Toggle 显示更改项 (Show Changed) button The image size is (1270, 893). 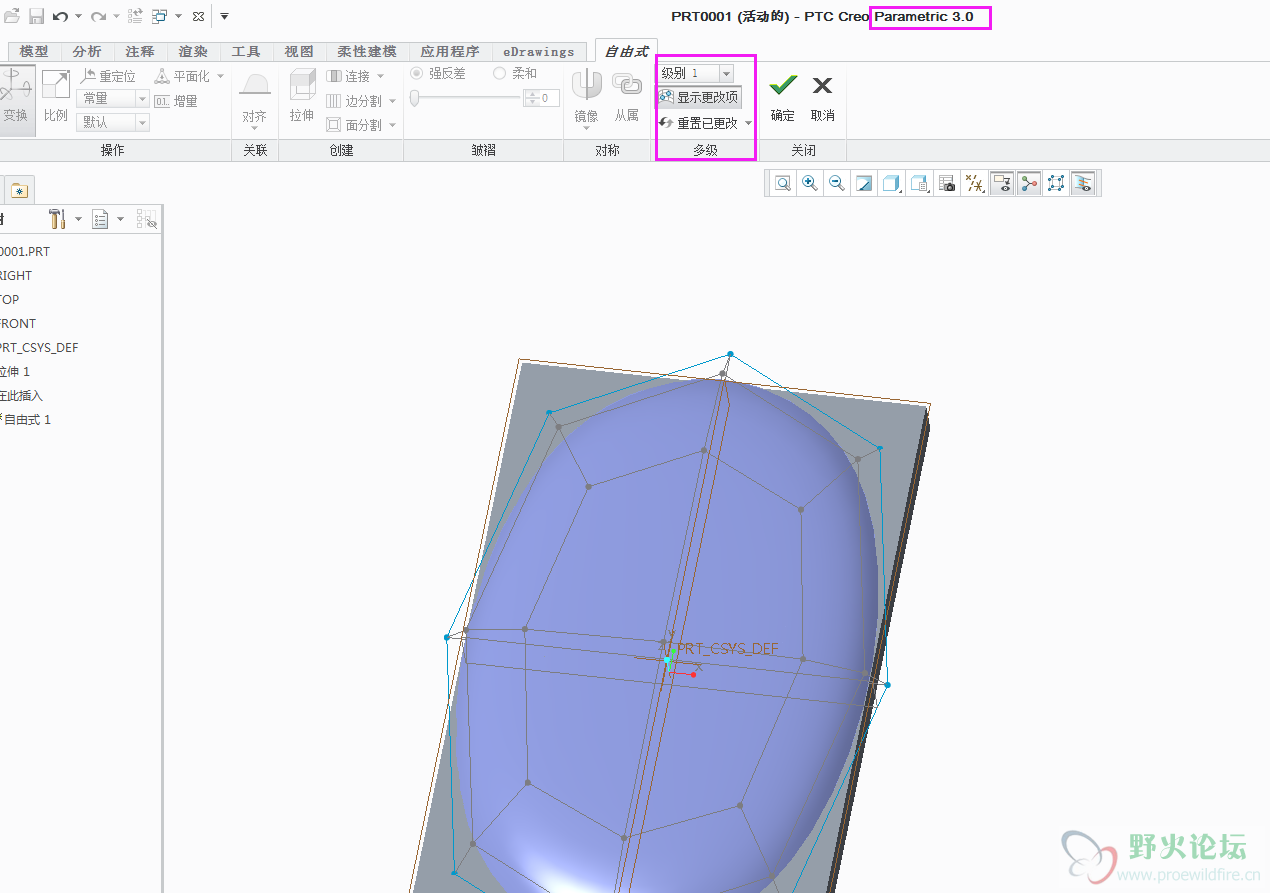coord(699,97)
